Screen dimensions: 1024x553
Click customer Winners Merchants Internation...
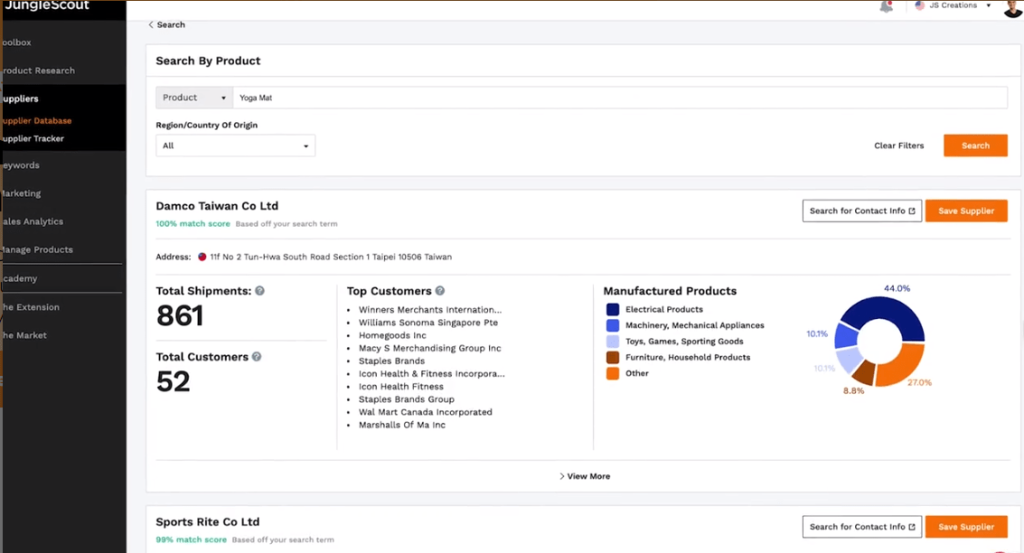(x=430, y=309)
